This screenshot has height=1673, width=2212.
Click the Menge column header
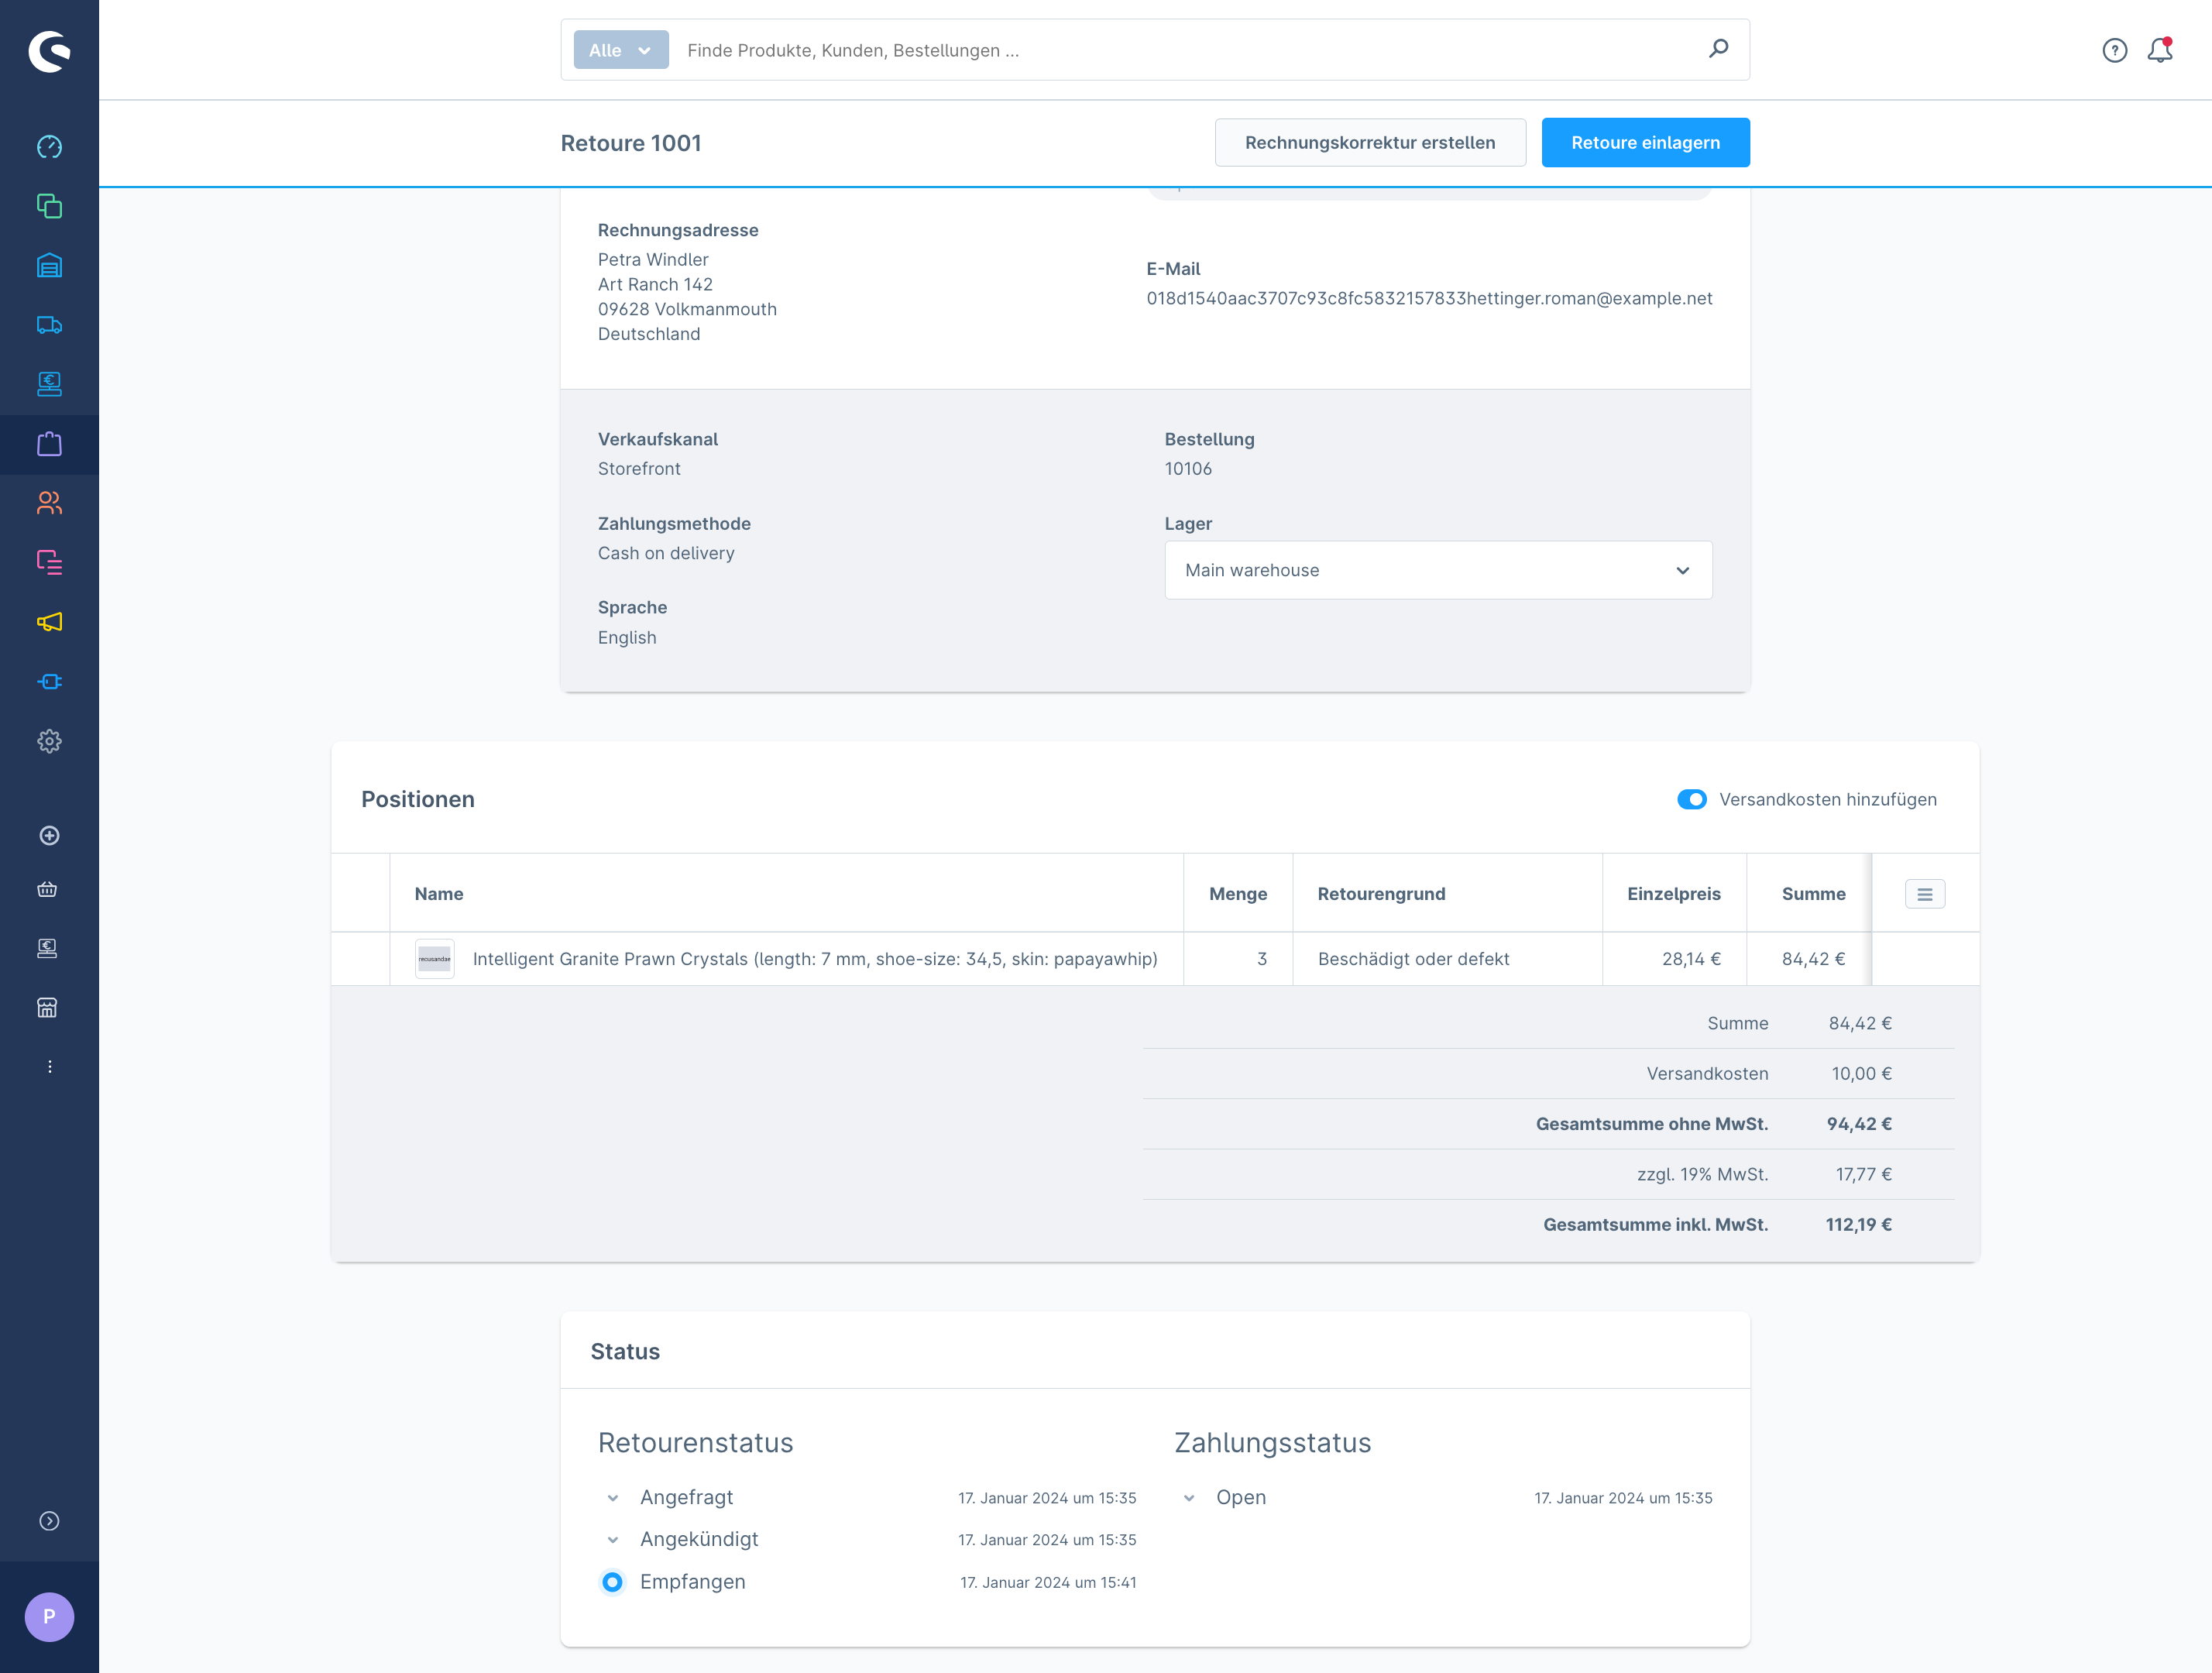pos(1238,894)
